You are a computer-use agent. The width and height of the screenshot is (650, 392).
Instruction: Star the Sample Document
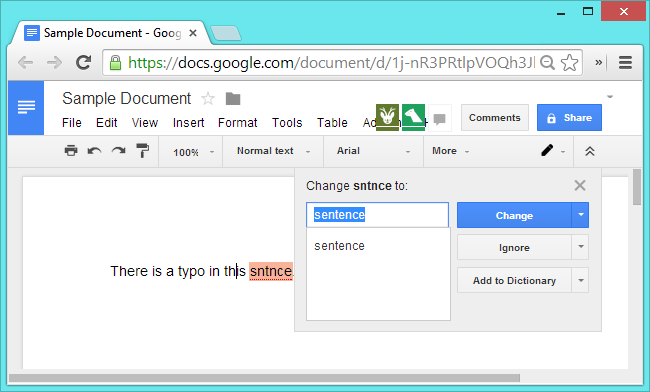point(208,99)
